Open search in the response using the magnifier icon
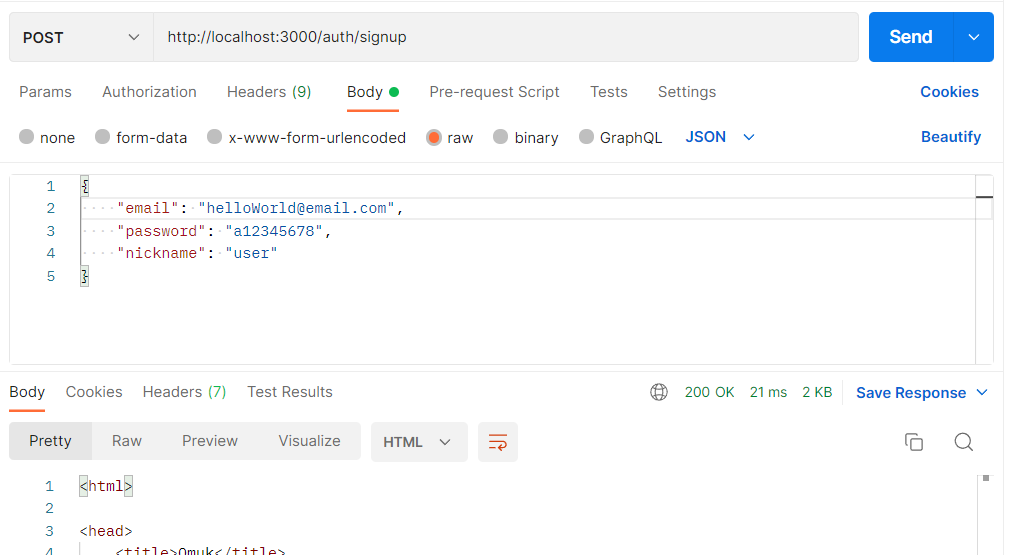The image size is (1035, 555). click(x=964, y=441)
